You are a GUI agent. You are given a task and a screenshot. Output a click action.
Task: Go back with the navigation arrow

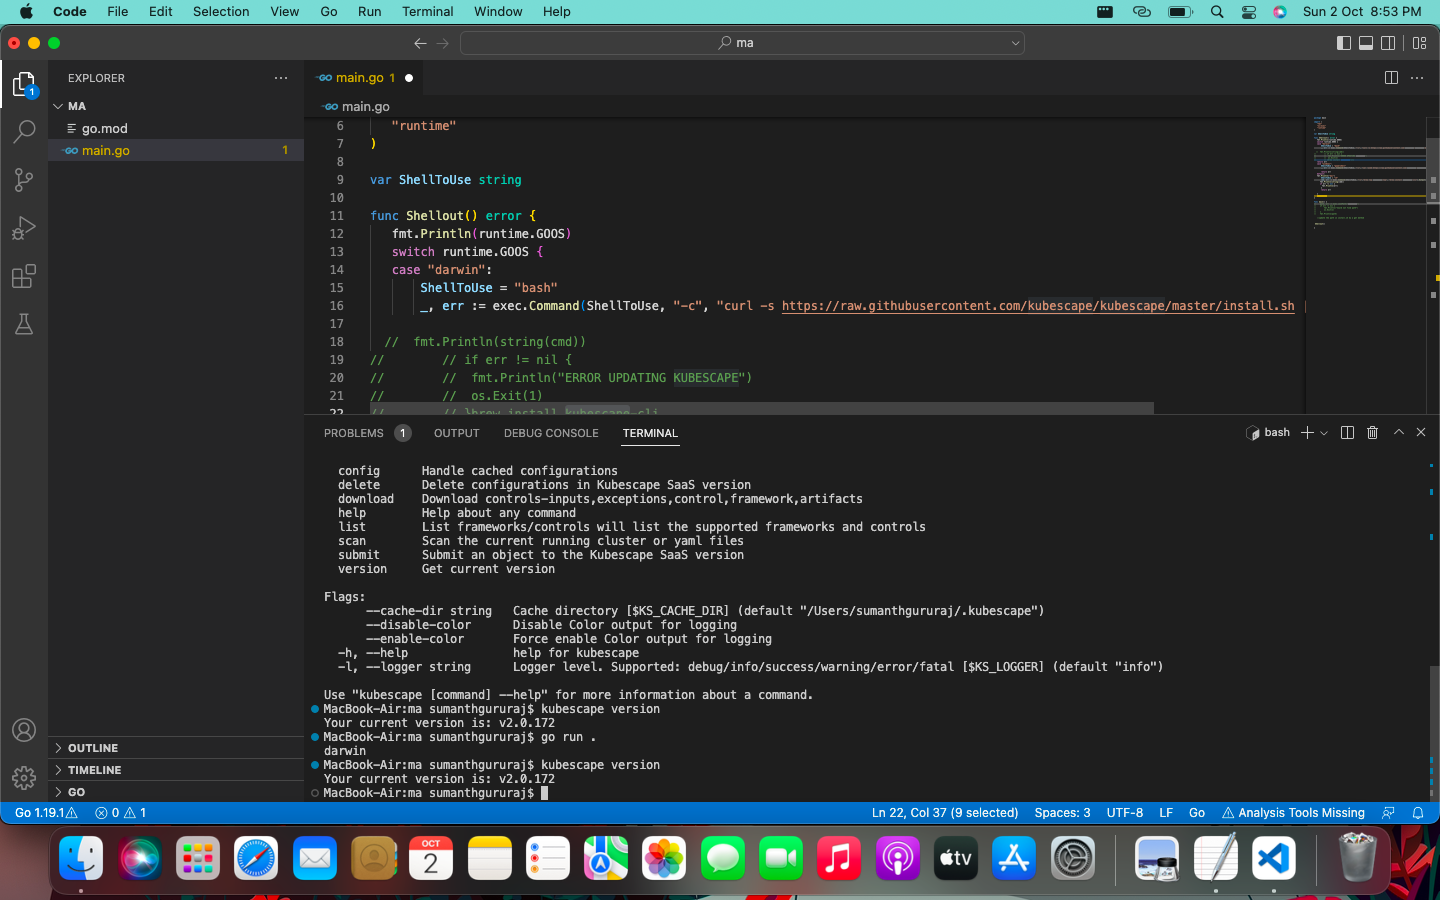tap(420, 43)
